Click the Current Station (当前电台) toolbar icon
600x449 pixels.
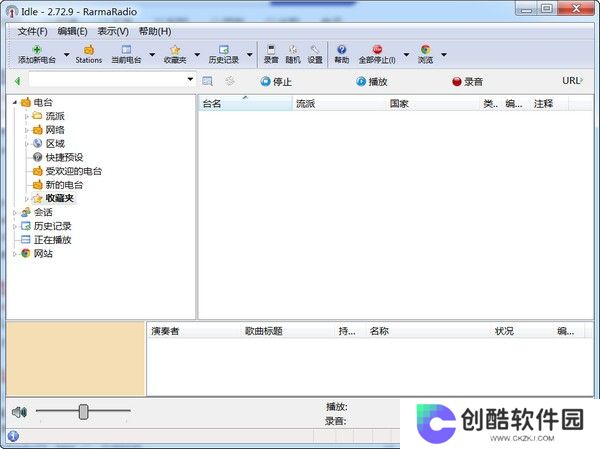pos(126,49)
